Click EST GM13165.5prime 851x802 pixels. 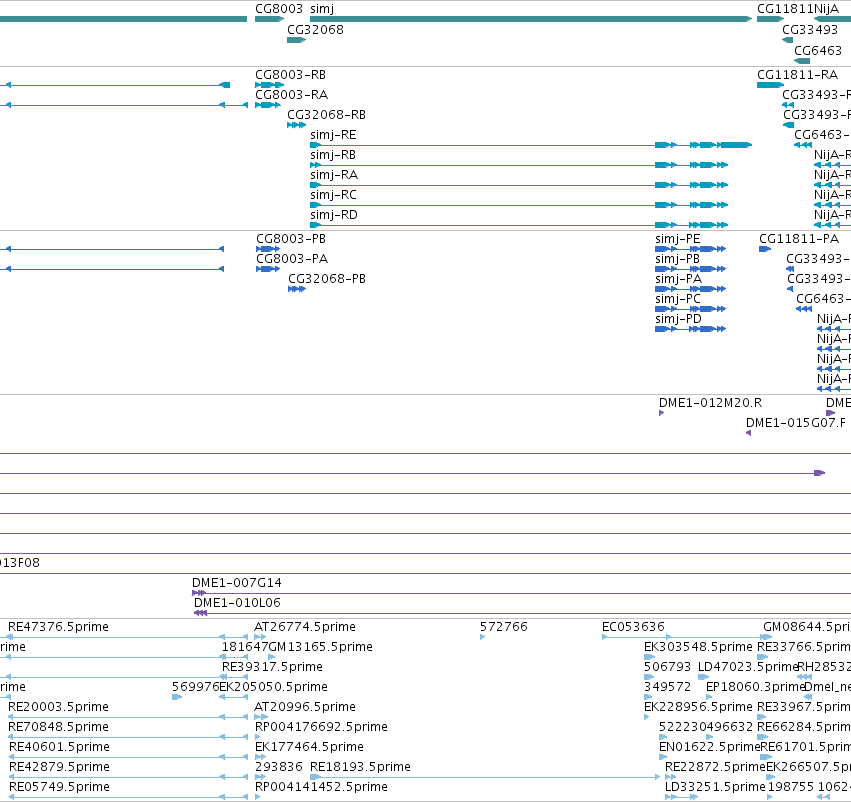(x=321, y=647)
